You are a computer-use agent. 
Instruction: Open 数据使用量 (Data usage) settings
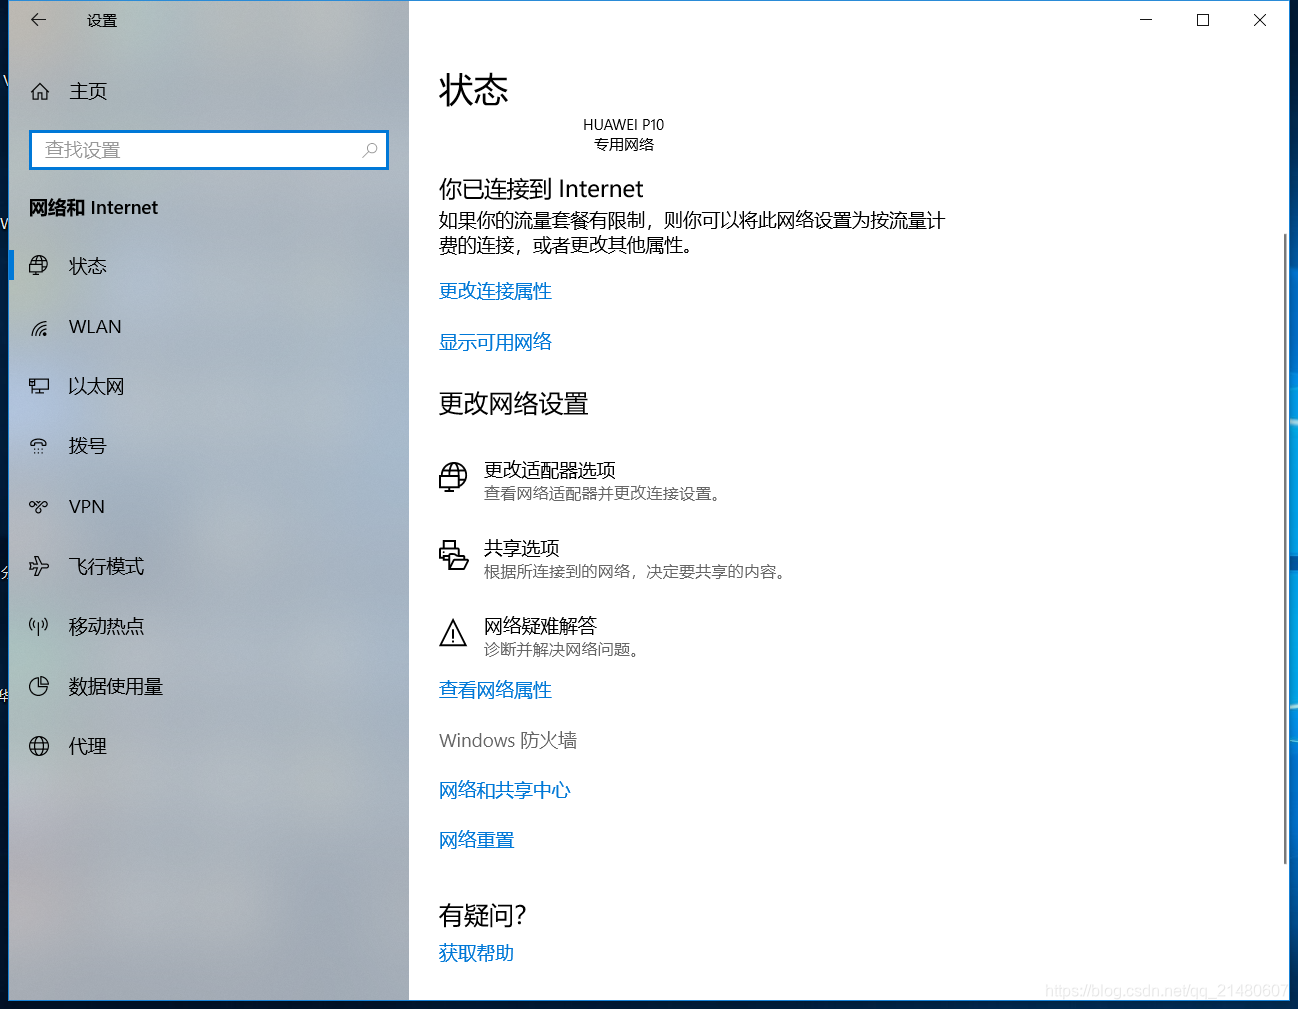[x=114, y=686]
